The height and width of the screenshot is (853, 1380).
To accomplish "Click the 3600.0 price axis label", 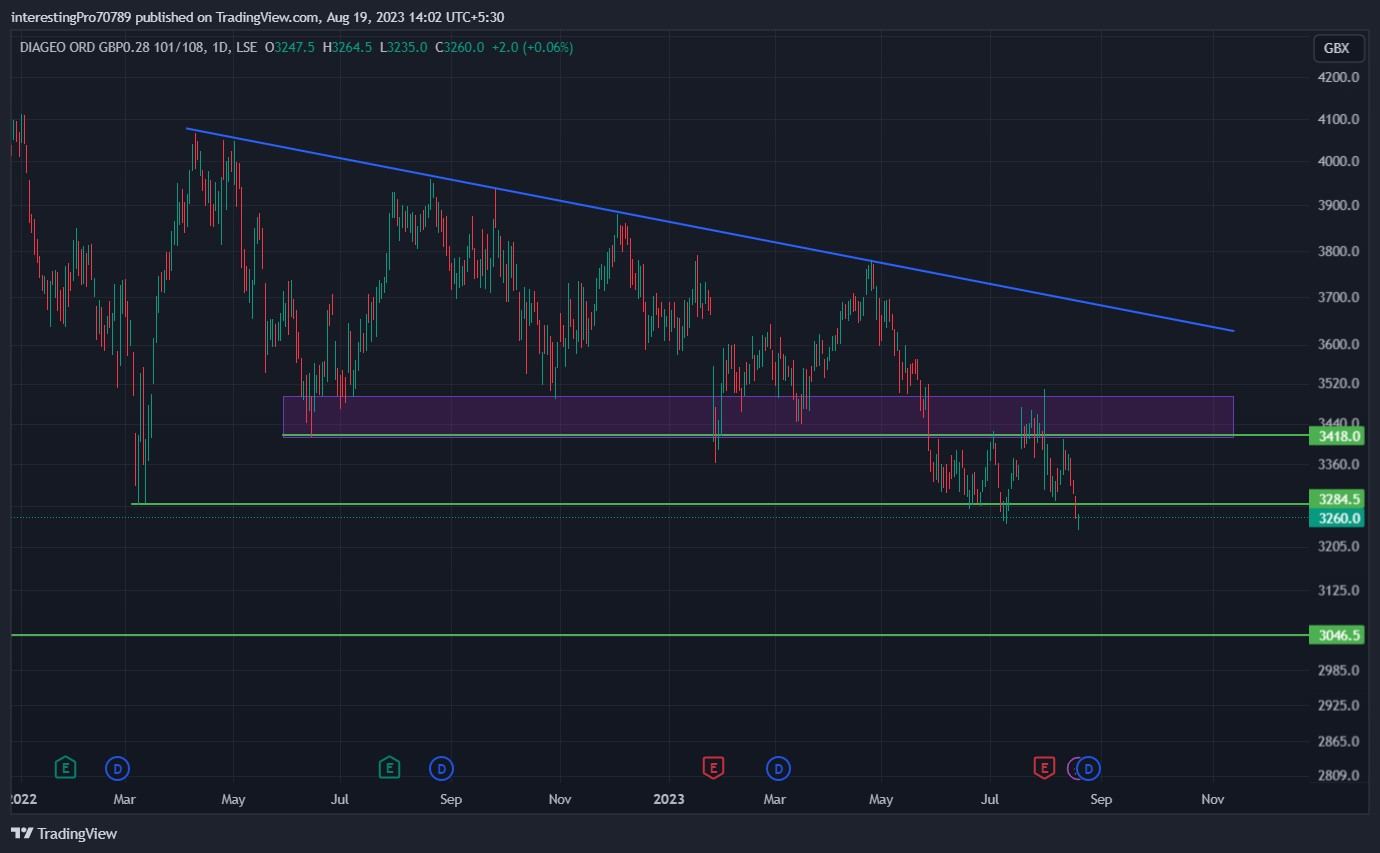I will (1339, 345).
